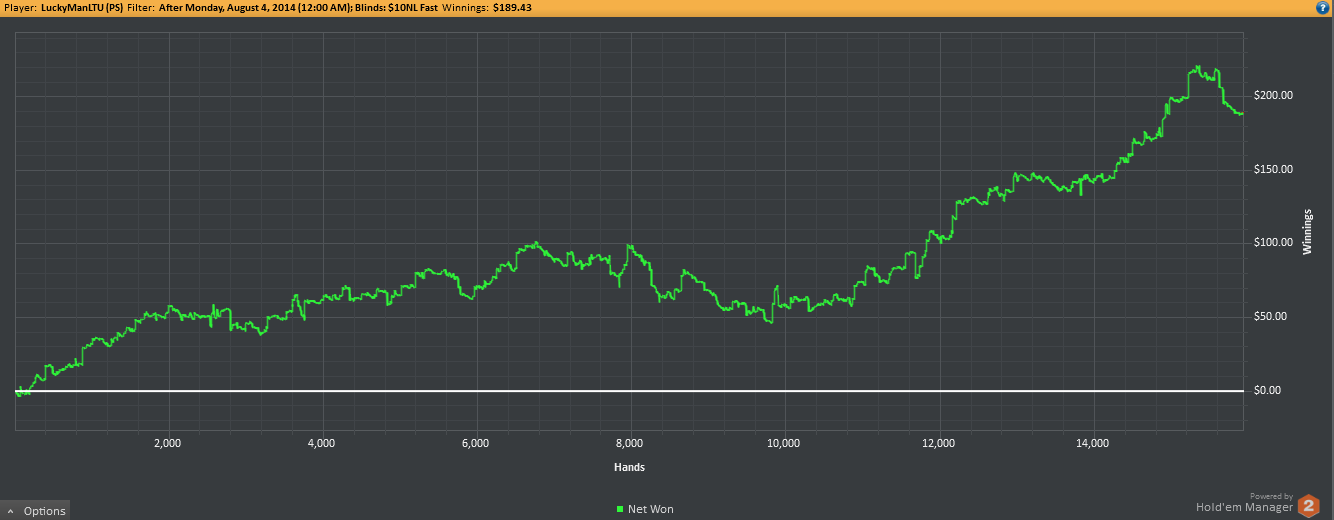Click the $200.00 winnings axis label
This screenshot has height=520, width=1334.
[1273, 96]
